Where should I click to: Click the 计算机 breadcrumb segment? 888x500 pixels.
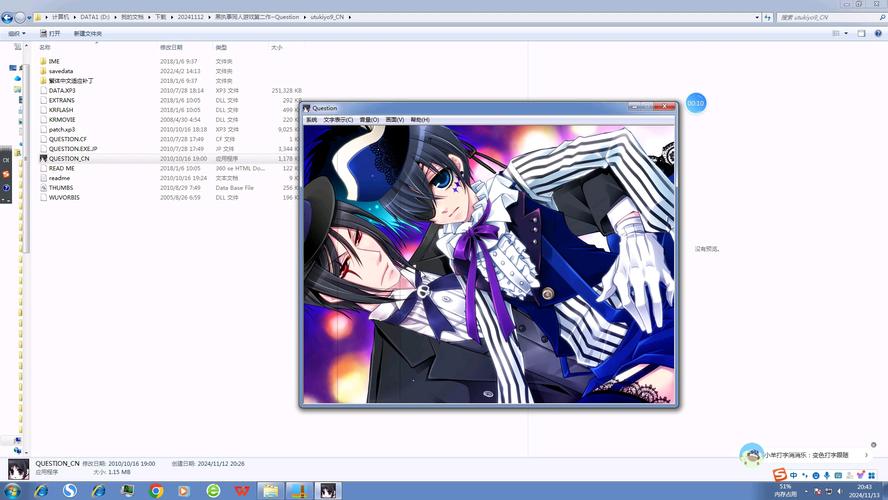coord(61,18)
